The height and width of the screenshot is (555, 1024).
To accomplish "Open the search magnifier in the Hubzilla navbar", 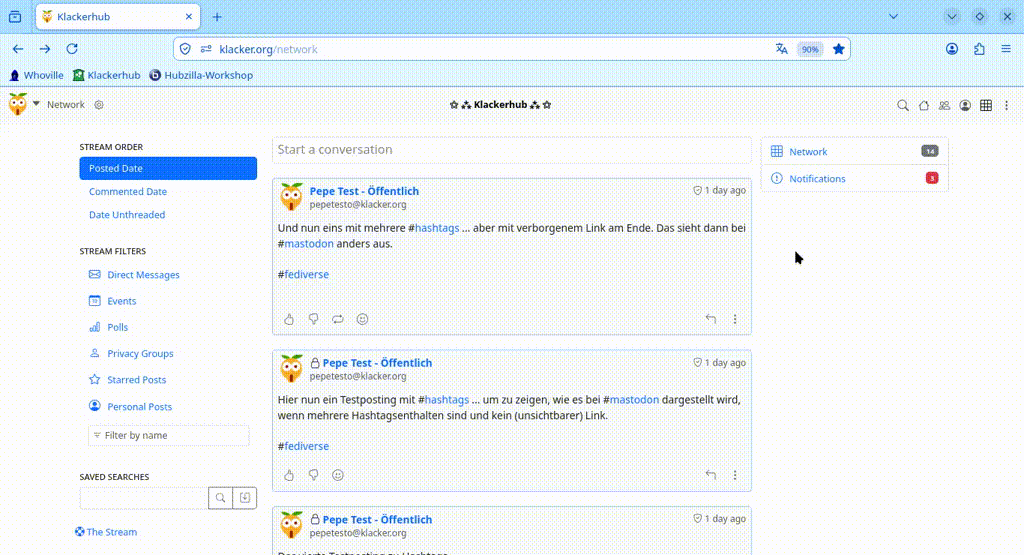I will (x=903, y=105).
